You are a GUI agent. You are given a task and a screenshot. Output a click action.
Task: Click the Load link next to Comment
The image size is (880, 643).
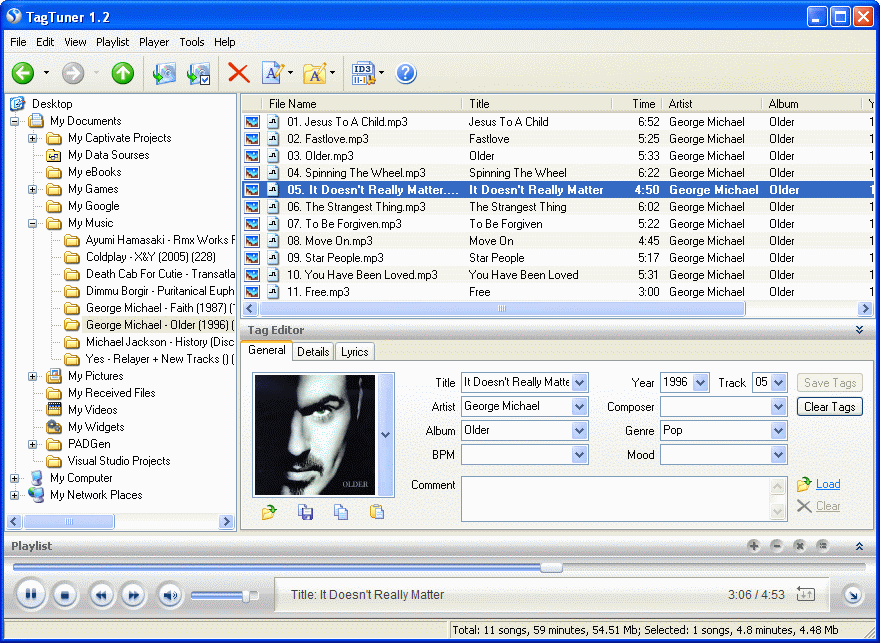(x=827, y=484)
